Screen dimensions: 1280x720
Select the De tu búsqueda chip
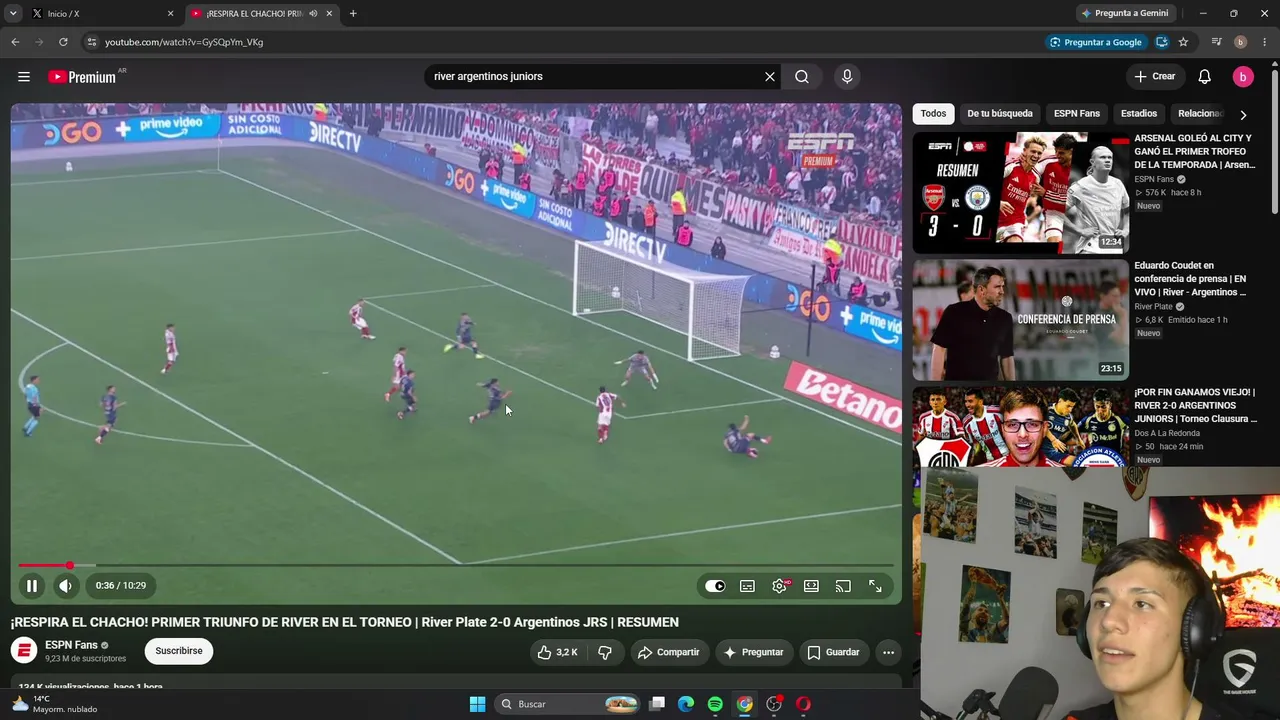coord(1000,114)
